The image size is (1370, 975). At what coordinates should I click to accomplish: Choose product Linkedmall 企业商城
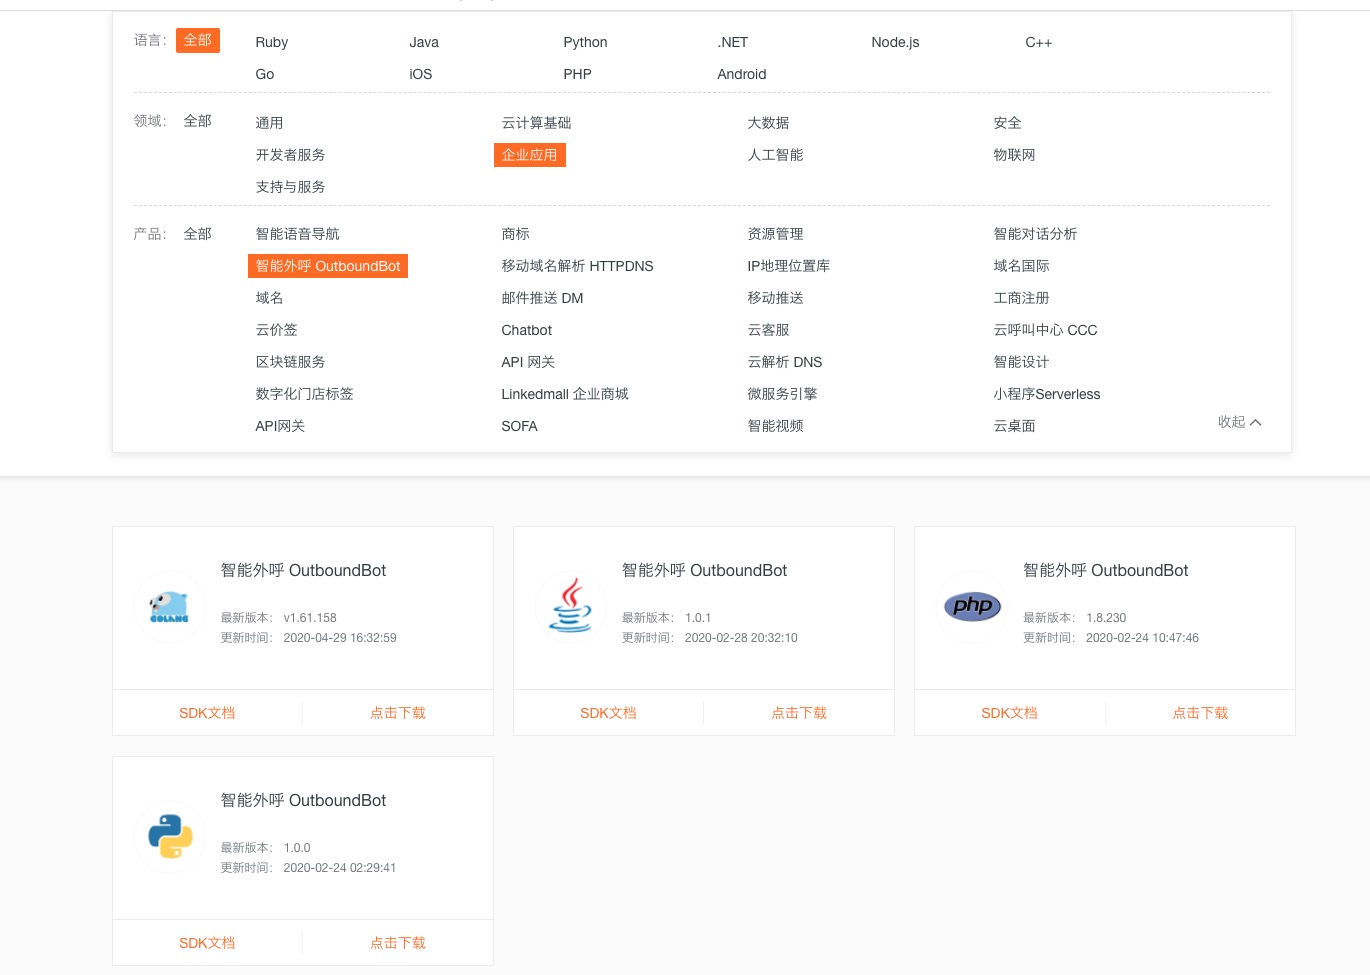[x=565, y=394]
